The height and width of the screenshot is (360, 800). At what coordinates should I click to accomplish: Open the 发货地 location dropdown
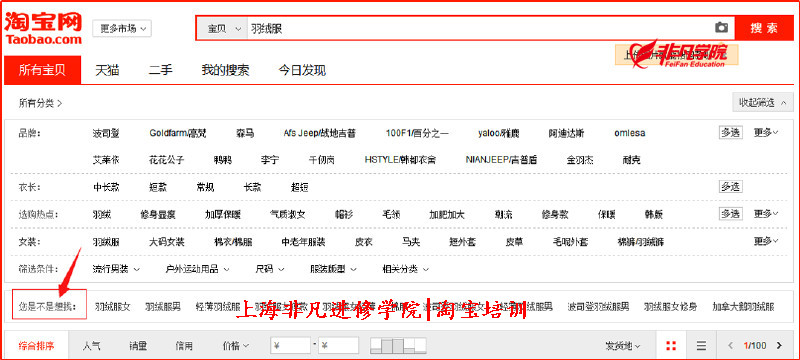tap(622, 346)
